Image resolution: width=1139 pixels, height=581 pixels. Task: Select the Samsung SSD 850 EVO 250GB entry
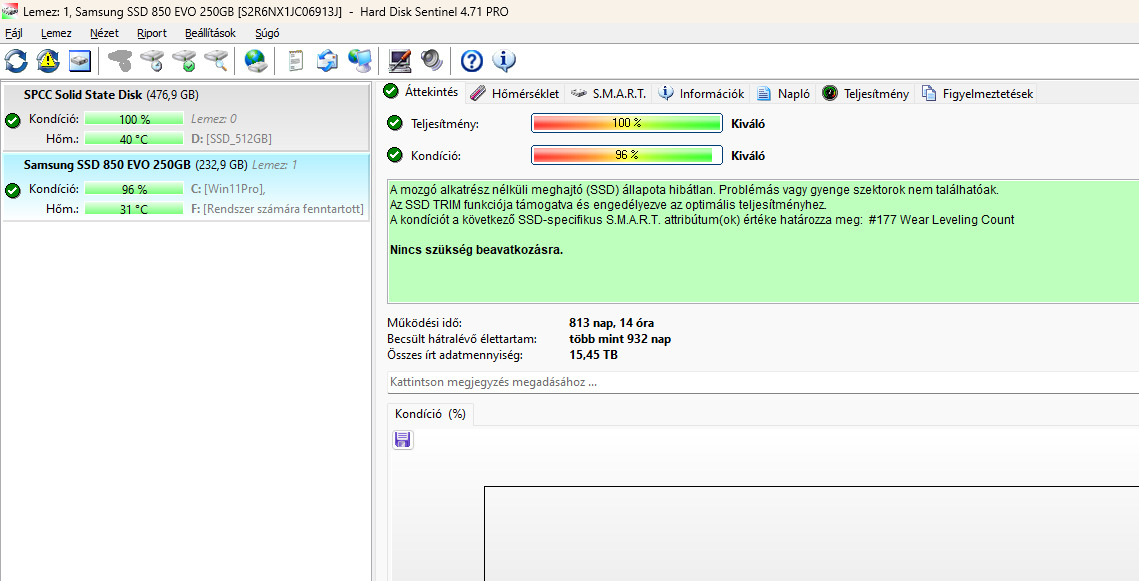pyautogui.click(x=186, y=187)
